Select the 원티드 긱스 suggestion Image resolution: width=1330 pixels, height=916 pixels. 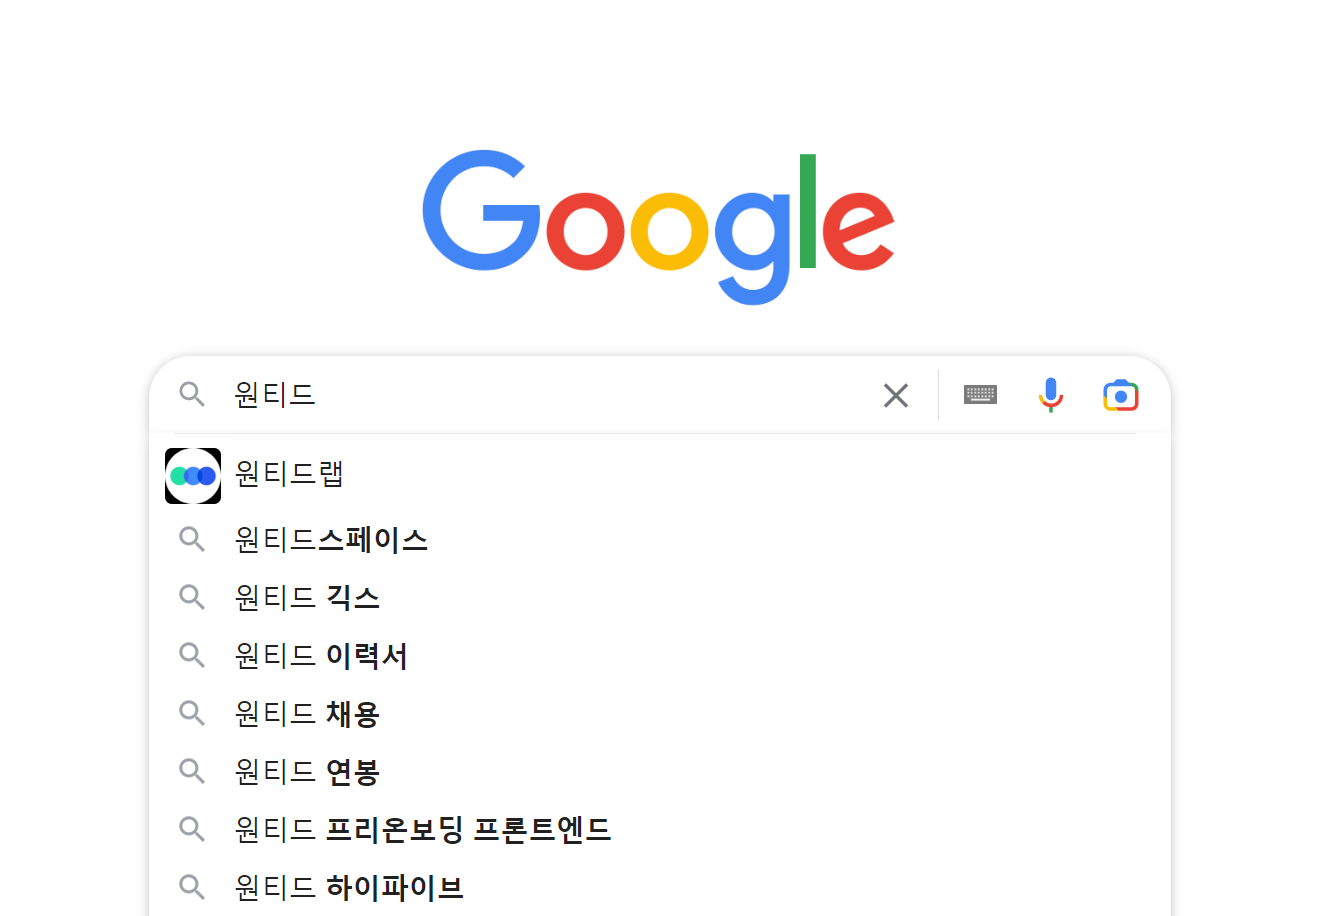click(x=308, y=598)
